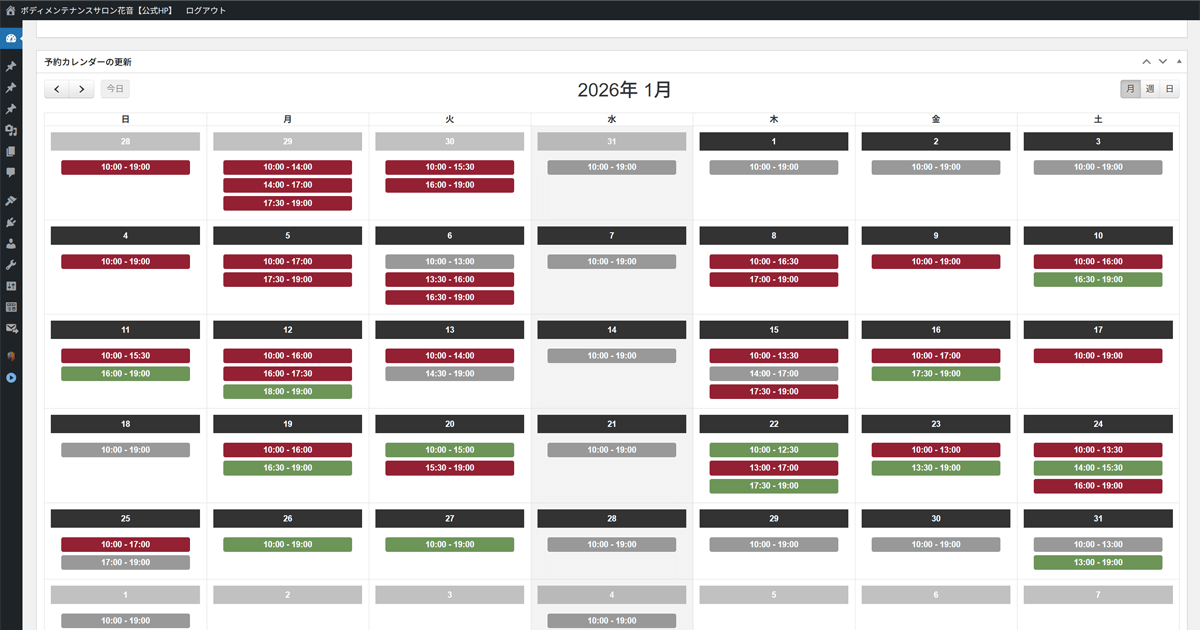Click ログアウト in the top admin bar

click(x=206, y=10)
